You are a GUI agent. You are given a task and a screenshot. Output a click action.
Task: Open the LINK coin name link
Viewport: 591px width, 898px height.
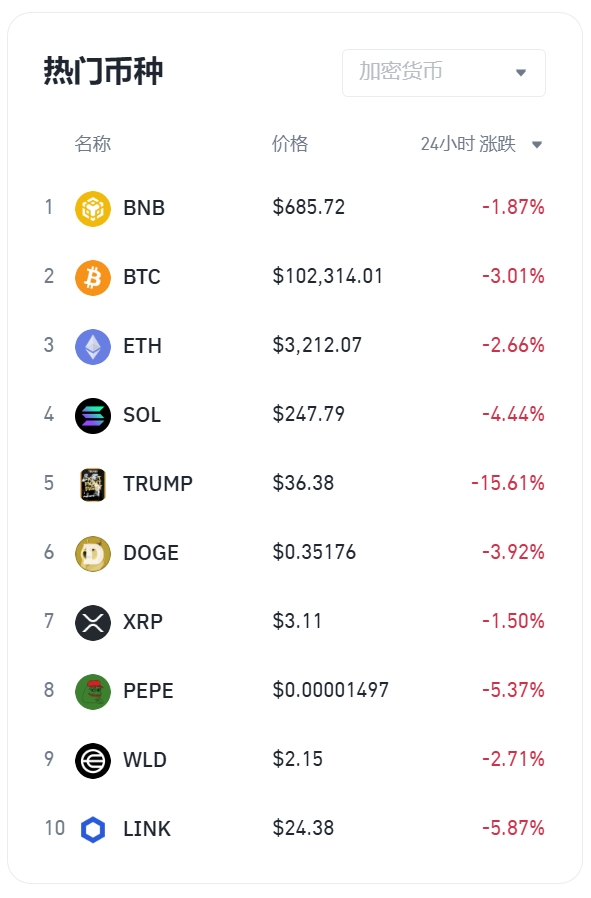coord(147,829)
